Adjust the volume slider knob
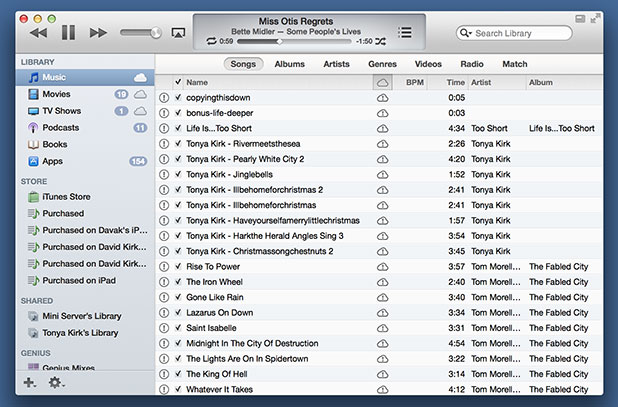This screenshot has height=407, width=618. click(156, 33)
